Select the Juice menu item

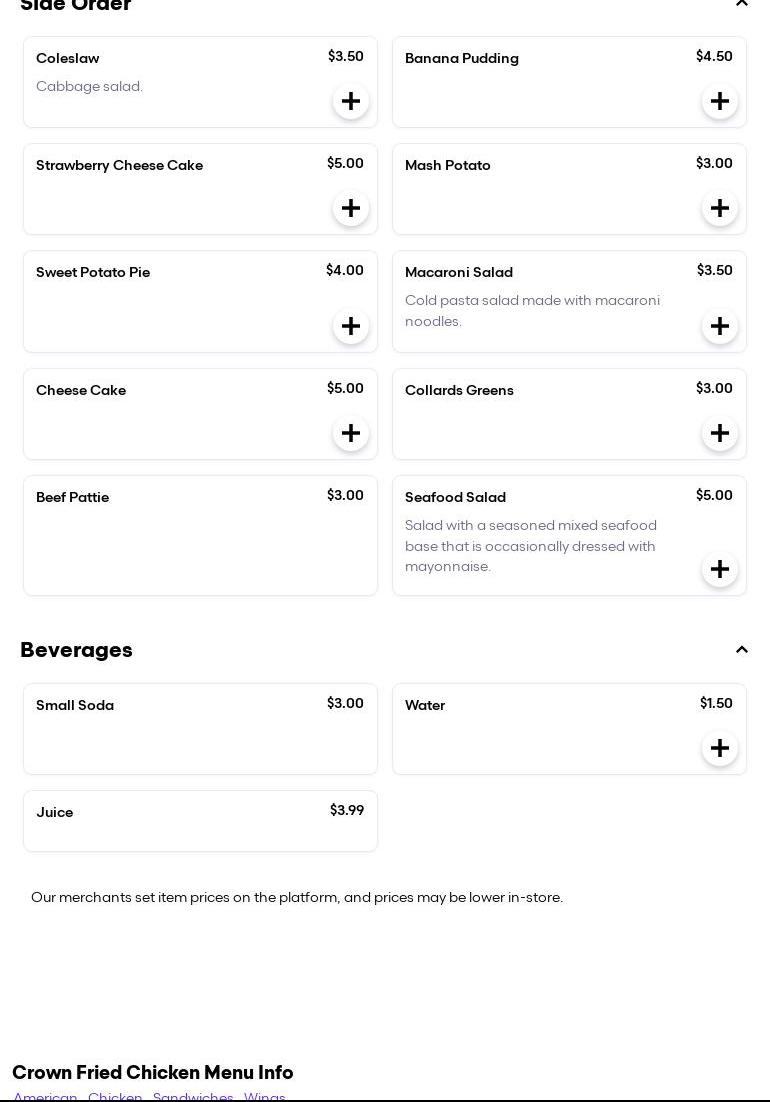click(x=200, y=820)
